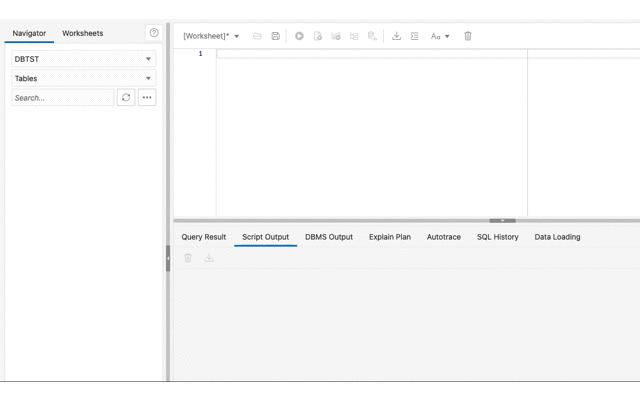Click the Run Script icon

(318, 36)
